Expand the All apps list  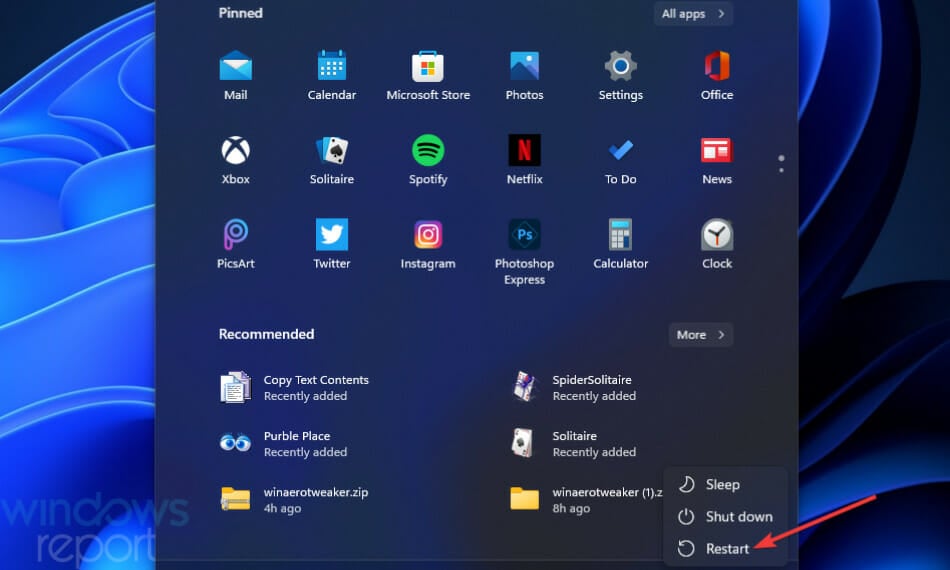point(693,13)
